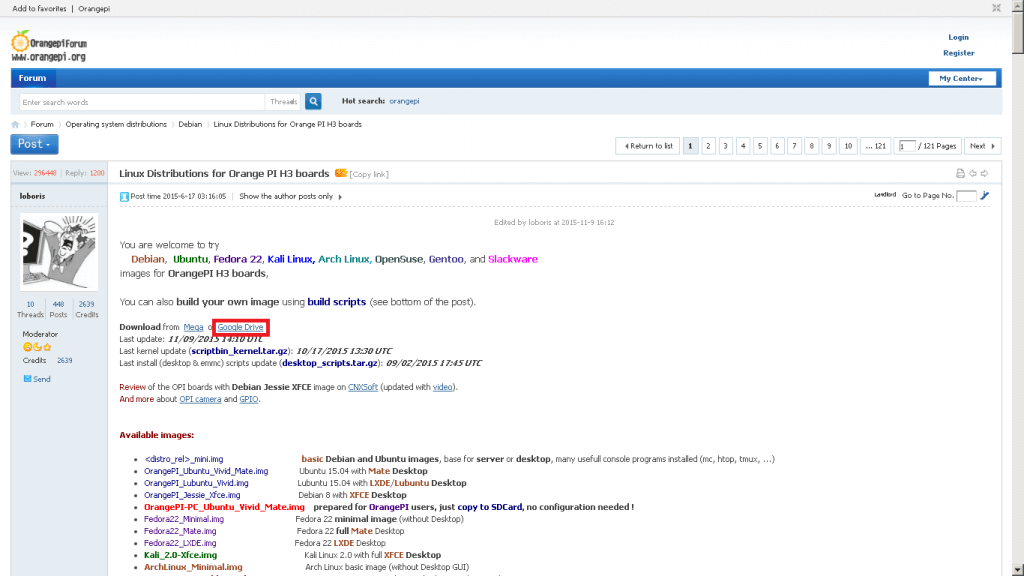The image size is (1024, 576).
Task: Click the right arrow next thread icon
Action: [x=984, y=173]
